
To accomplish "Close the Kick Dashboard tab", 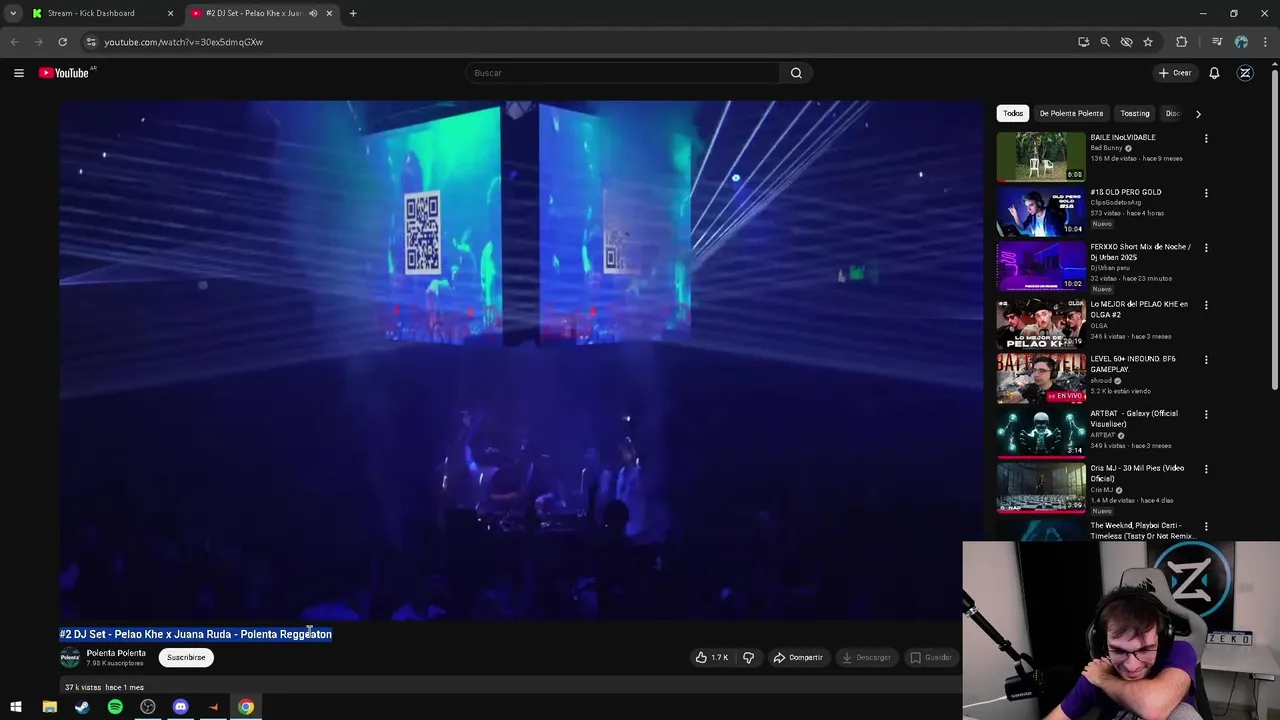I will point(170,13).
